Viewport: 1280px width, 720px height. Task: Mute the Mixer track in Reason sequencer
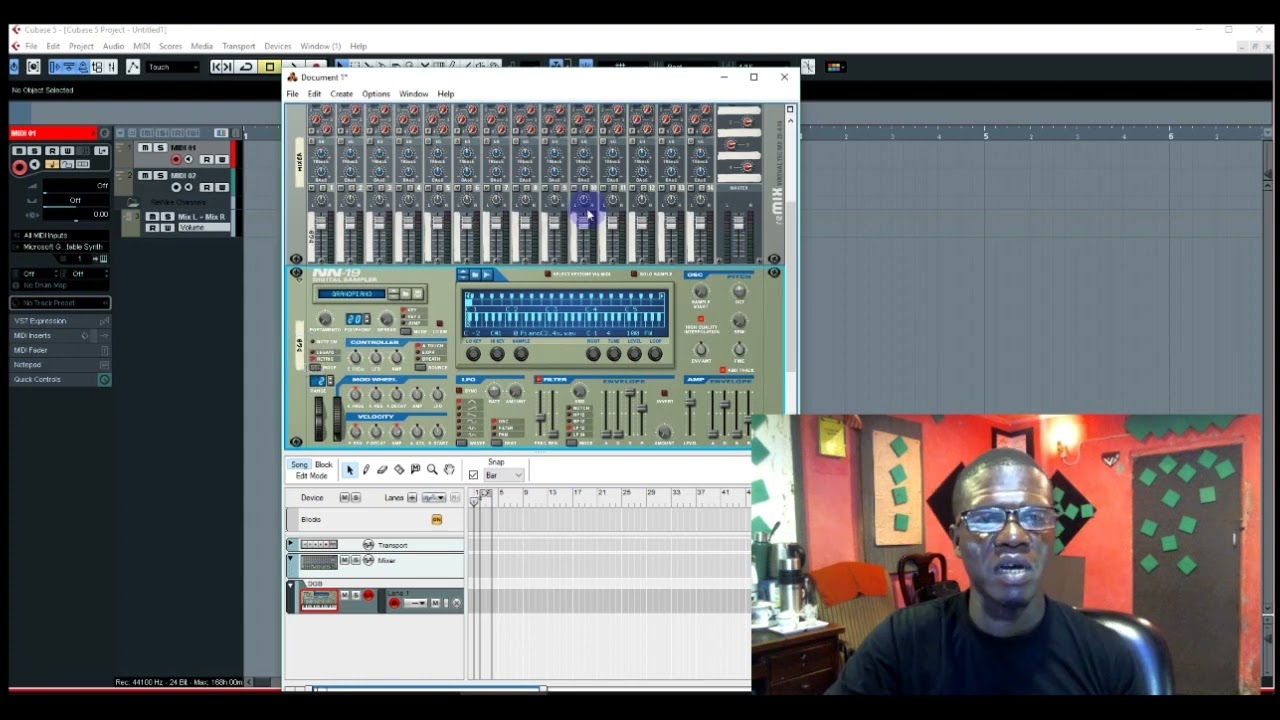pyautogui.click(x=346, y=561)
